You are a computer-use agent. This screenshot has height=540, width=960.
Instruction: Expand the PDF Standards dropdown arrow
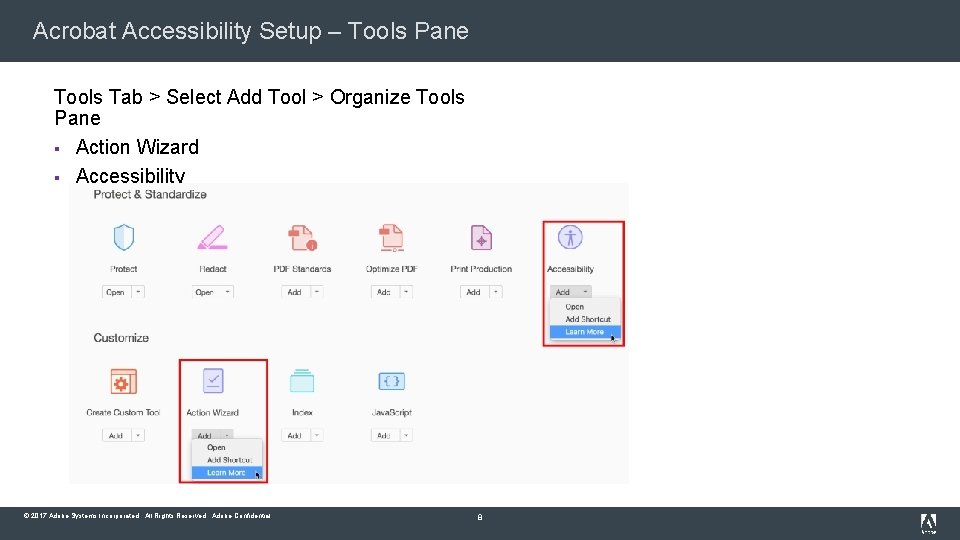tap(317, 292)
